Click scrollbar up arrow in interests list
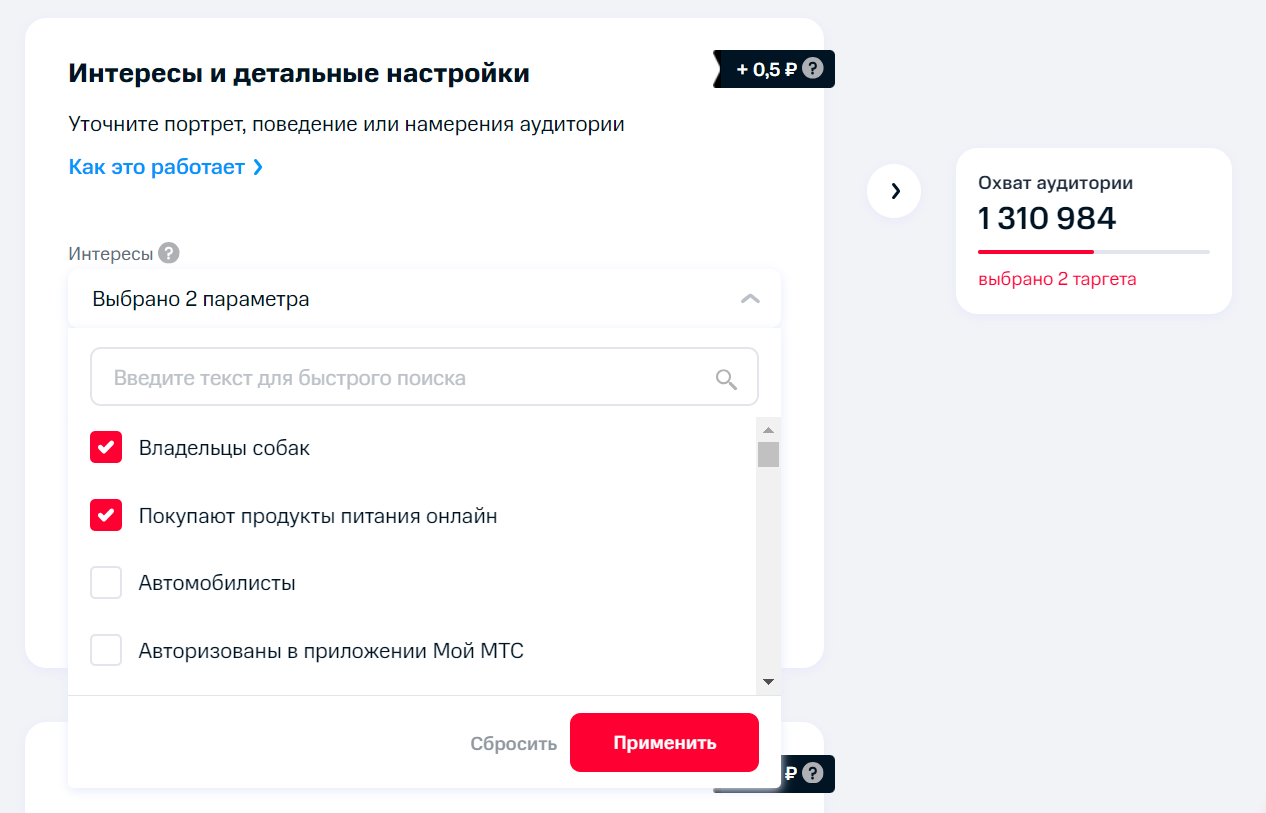This screenshot has height=813, width=1266. 768,430
